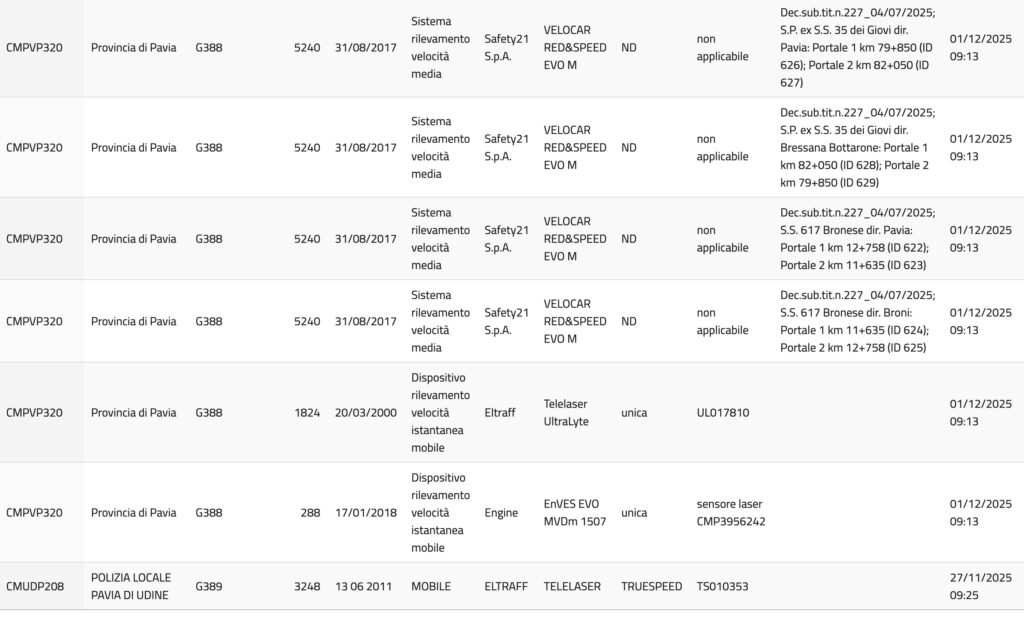The image size is (1024, 617).
Task: Select the S.S. 617 Bronese dir. Broni description
Action: 857,321
